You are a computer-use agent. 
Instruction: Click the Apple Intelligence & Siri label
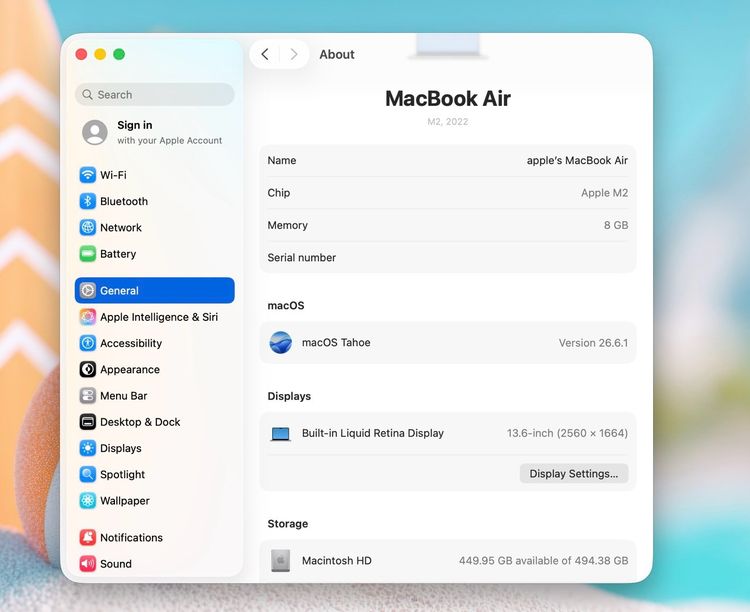[x=159, y=317]
